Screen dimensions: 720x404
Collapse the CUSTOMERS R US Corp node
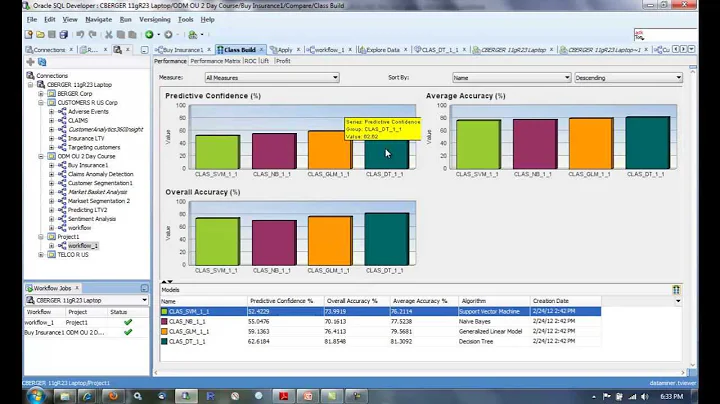pyautogui.click(x=41, y=103)
